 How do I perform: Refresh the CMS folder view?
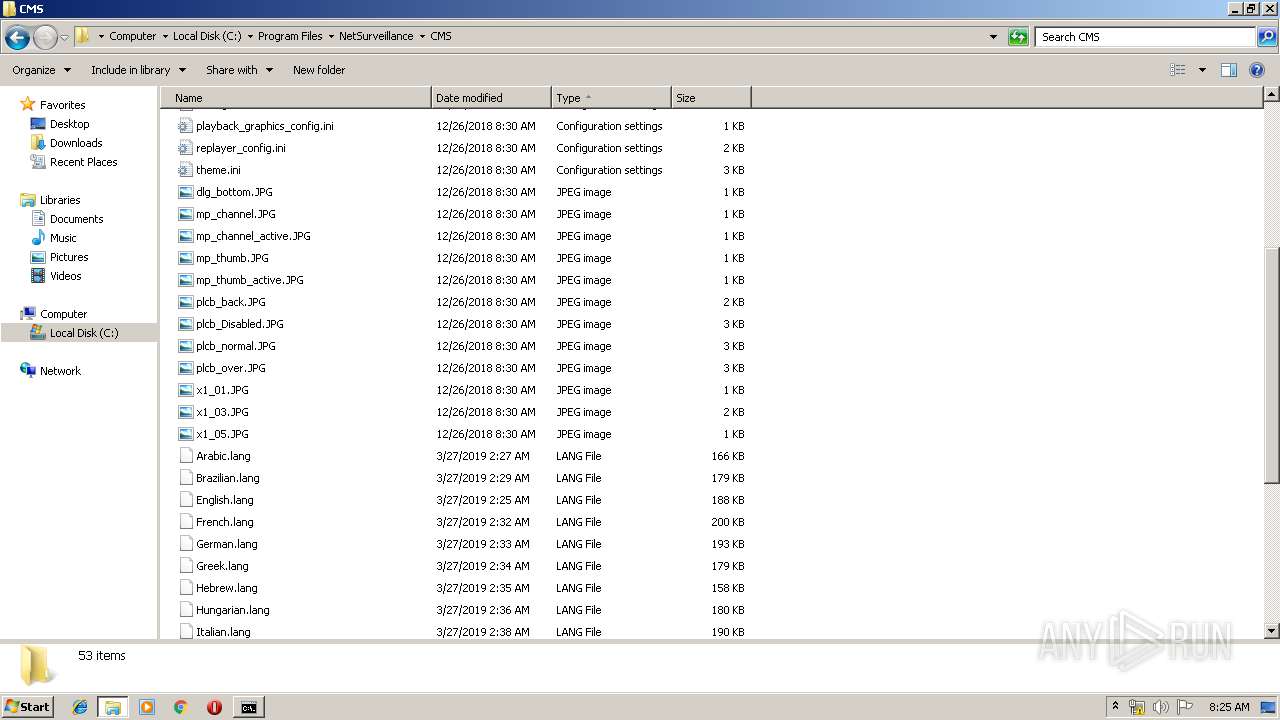click(x=1018, y=37)
